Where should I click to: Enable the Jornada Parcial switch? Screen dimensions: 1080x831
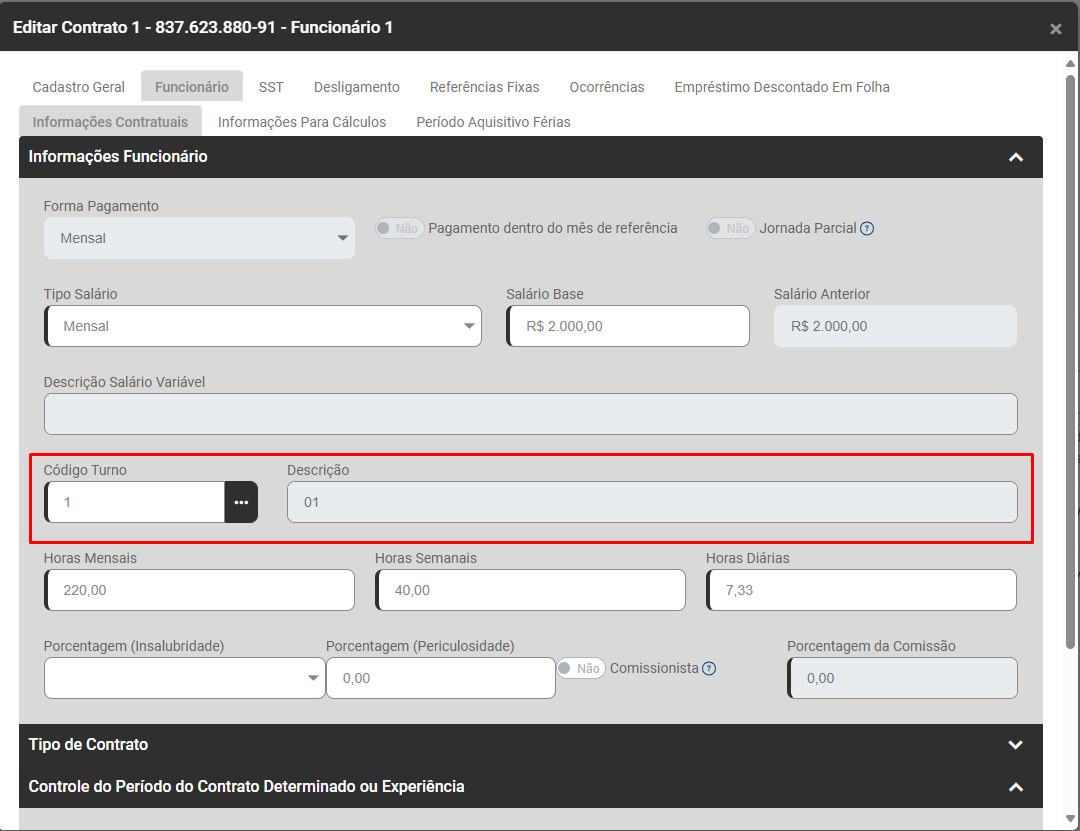[730, 228]
